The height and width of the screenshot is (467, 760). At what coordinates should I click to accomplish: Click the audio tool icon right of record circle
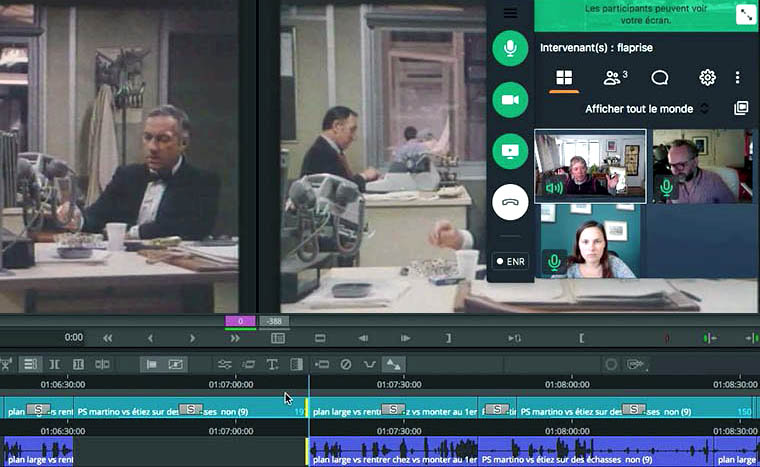[x=635, y=364]
